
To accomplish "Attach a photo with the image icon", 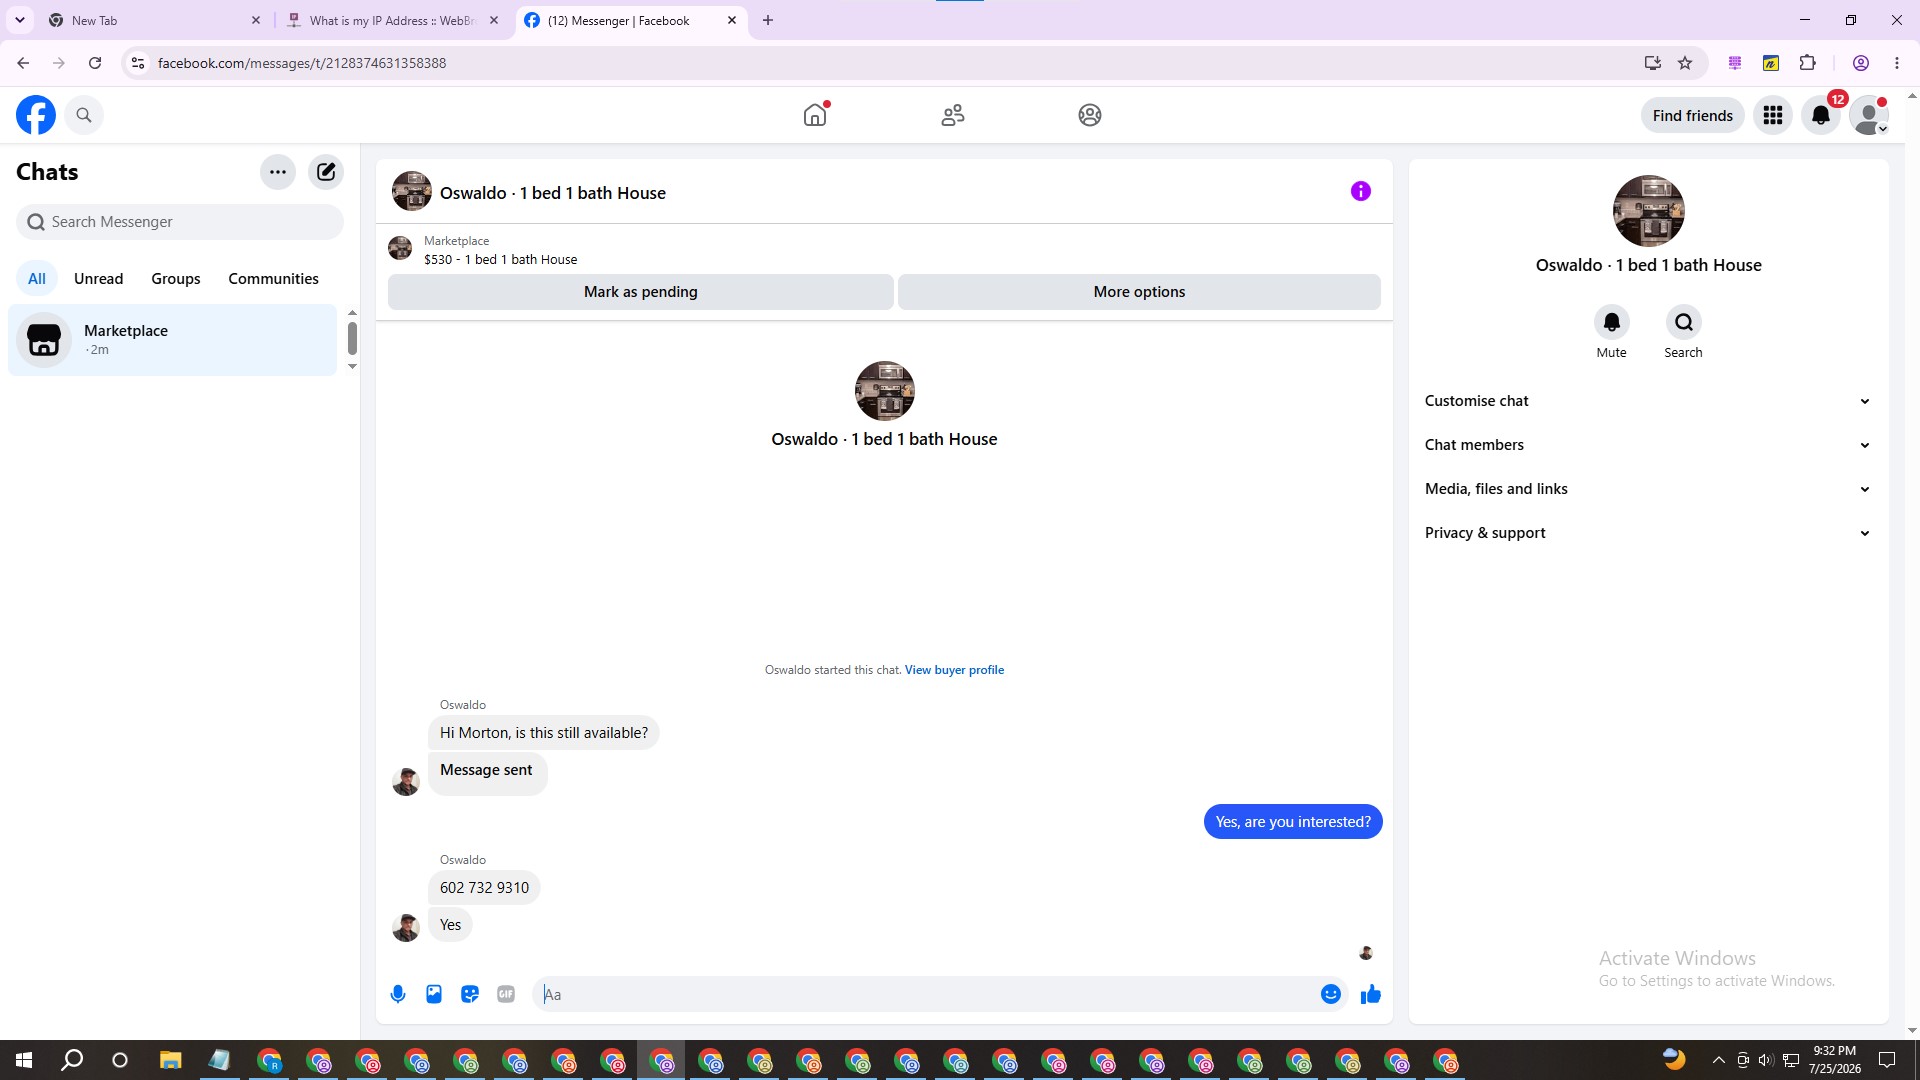I will [x=434, y=994].
